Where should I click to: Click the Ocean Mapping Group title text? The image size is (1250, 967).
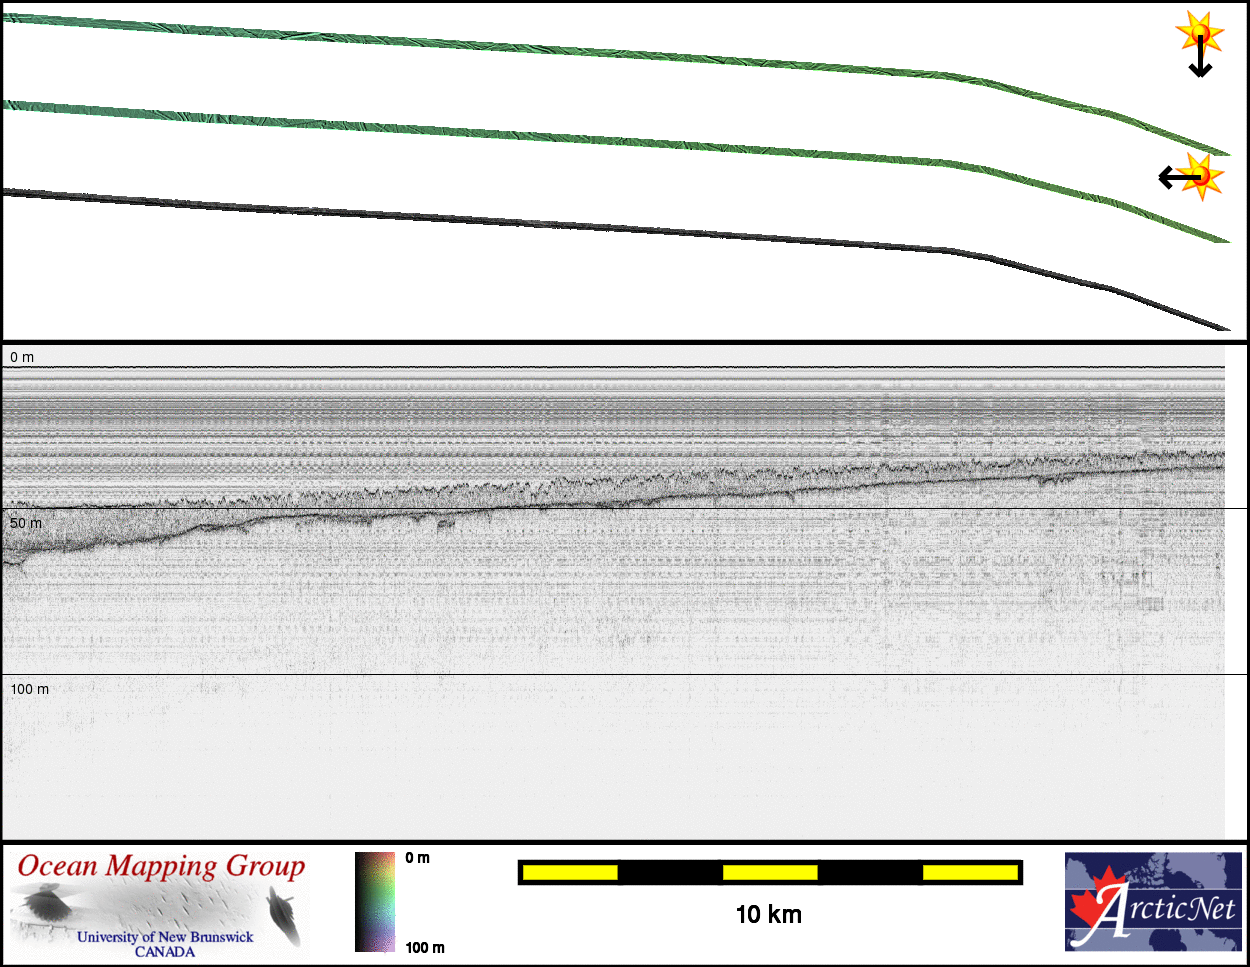161,866
